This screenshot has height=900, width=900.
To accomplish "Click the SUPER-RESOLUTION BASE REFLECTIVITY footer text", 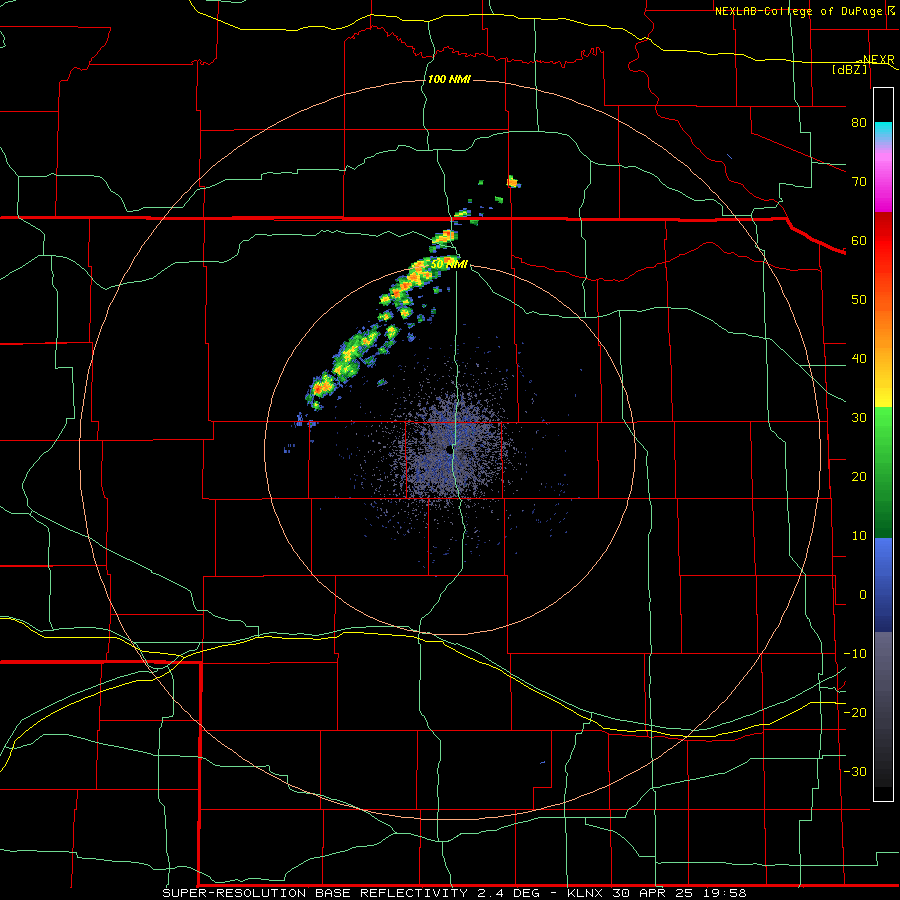I will click(315, 893).
